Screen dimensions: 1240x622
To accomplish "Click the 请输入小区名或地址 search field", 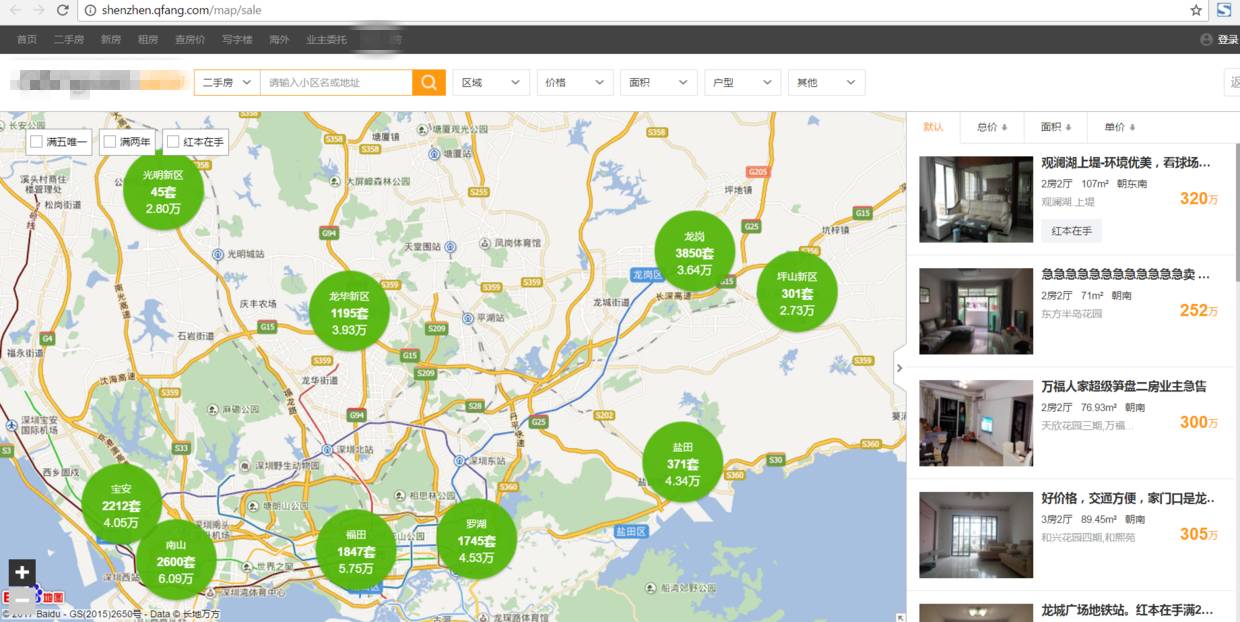I will click(336, 82).
